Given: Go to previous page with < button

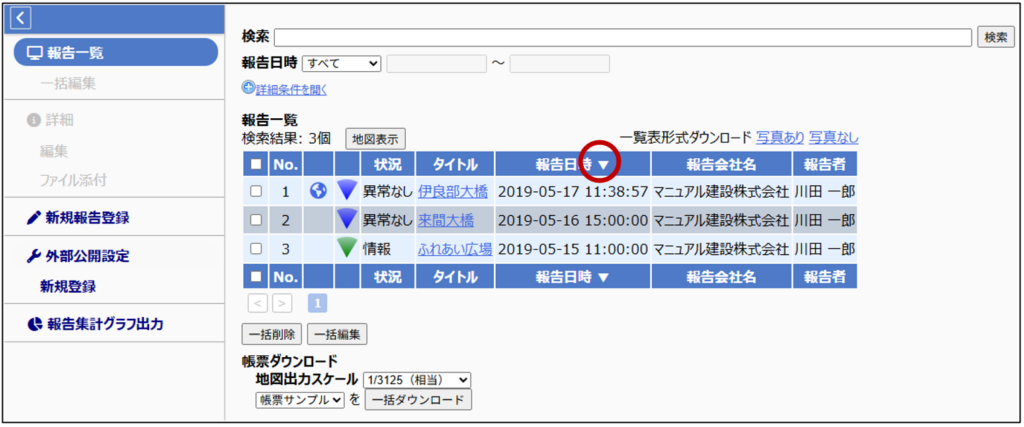Looking at the screenshot, I should (x=258, y=304).
